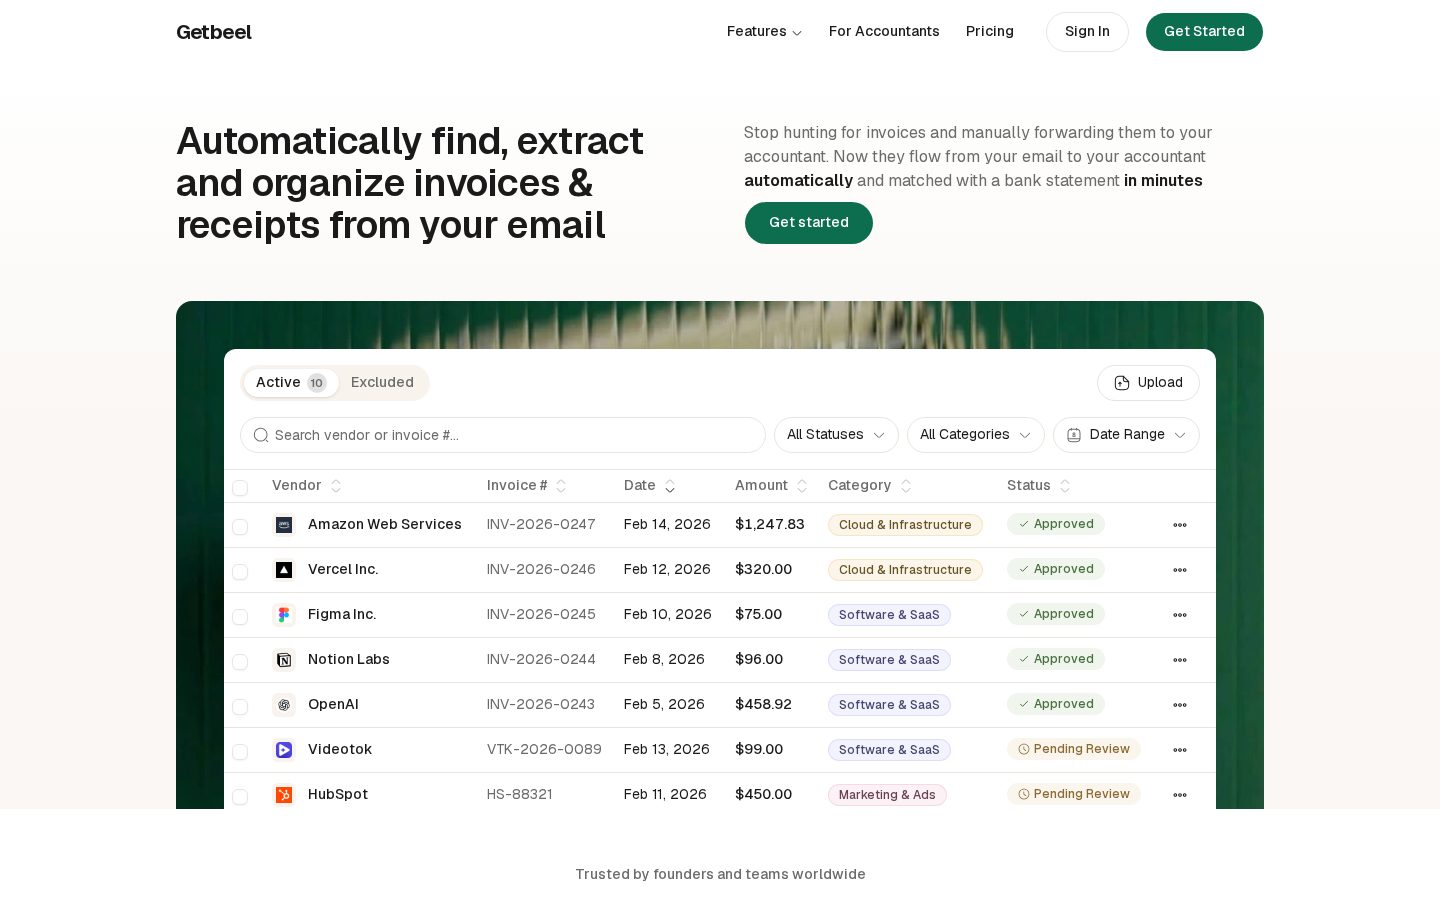Image resolution: width=1440 pixels, height=900 pixels.
Task: Click the Get Started header button
Action: [x=1204, y=32]
